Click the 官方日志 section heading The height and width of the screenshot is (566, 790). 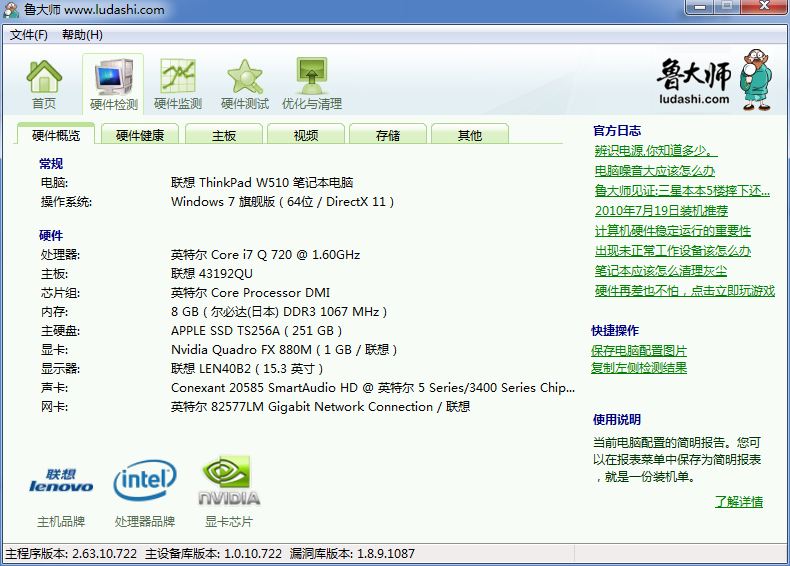tap(617, 131)
